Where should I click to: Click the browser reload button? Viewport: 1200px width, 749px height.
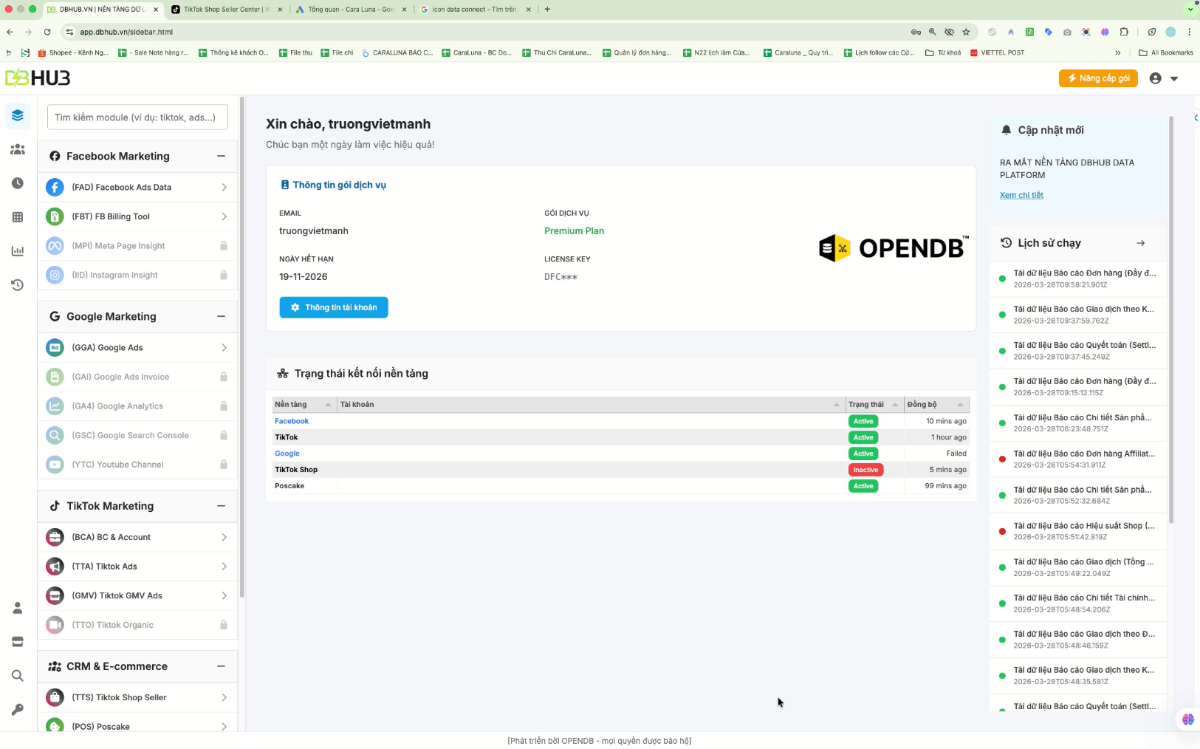(48, 32)
